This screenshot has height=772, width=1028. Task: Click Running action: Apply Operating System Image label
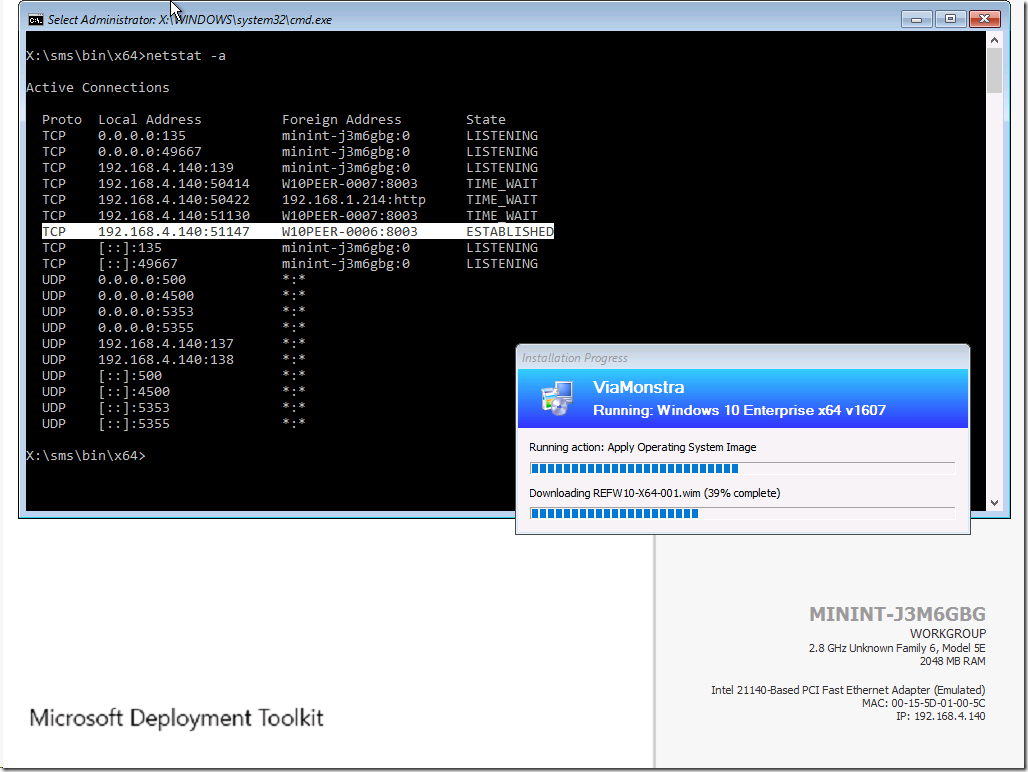point(642,447)
